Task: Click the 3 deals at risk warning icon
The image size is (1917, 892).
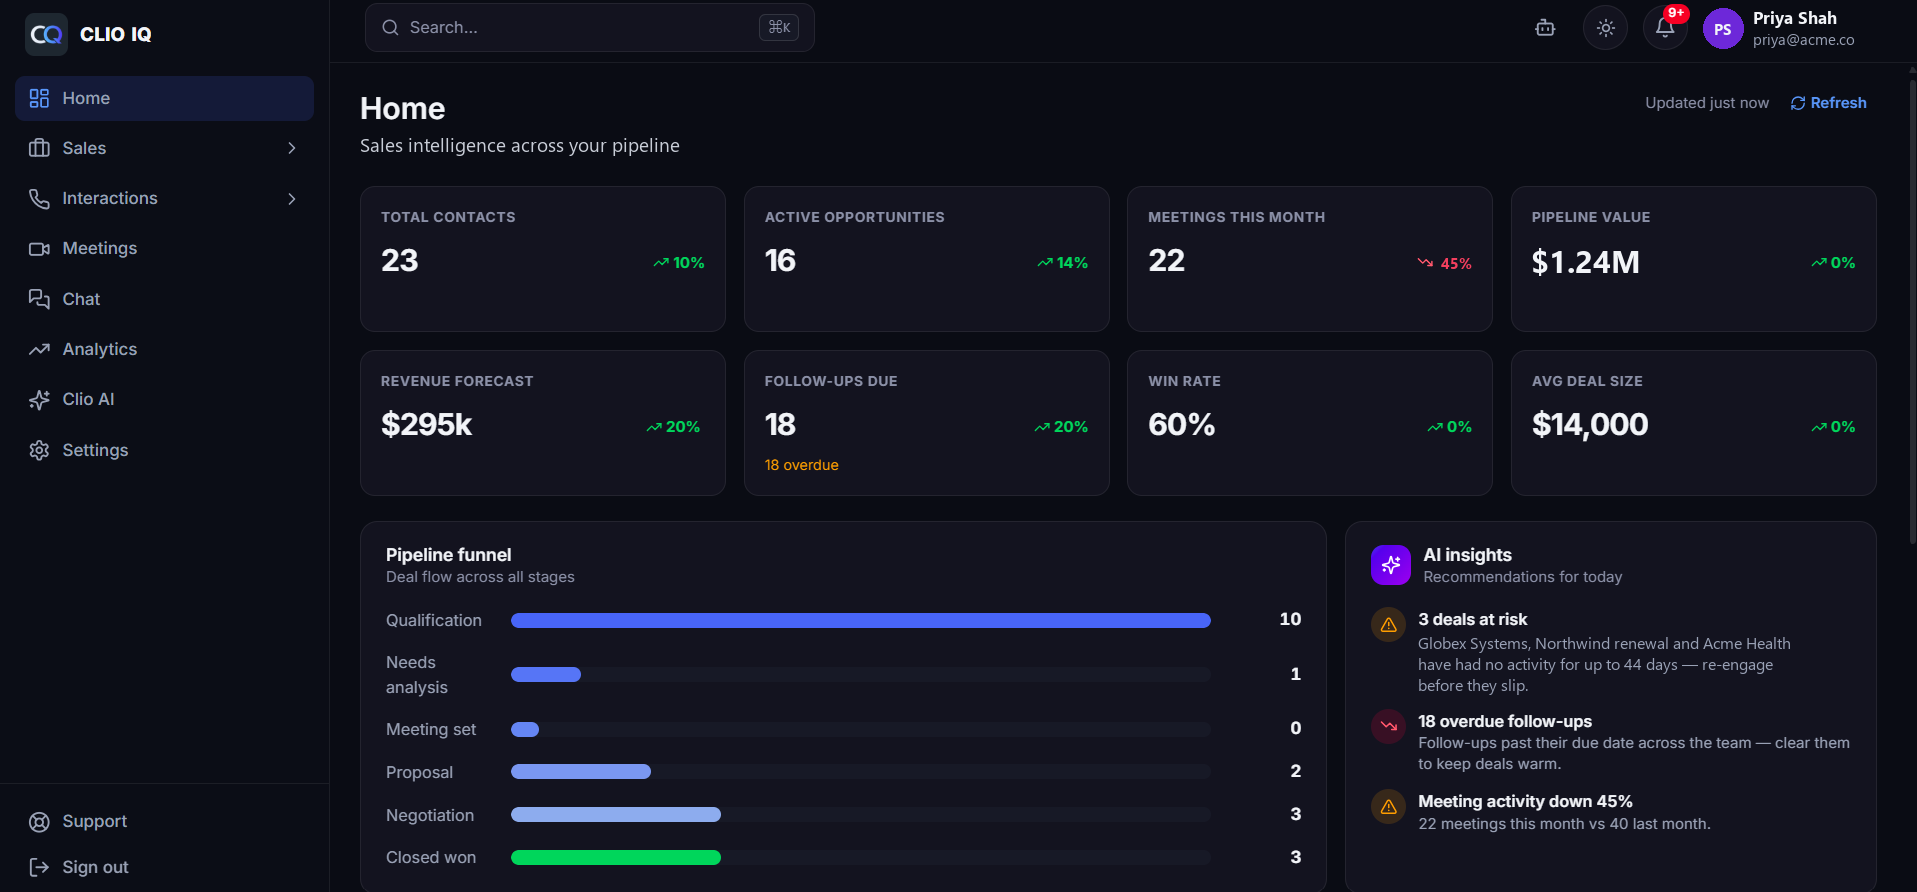Action: point(1388,625)
